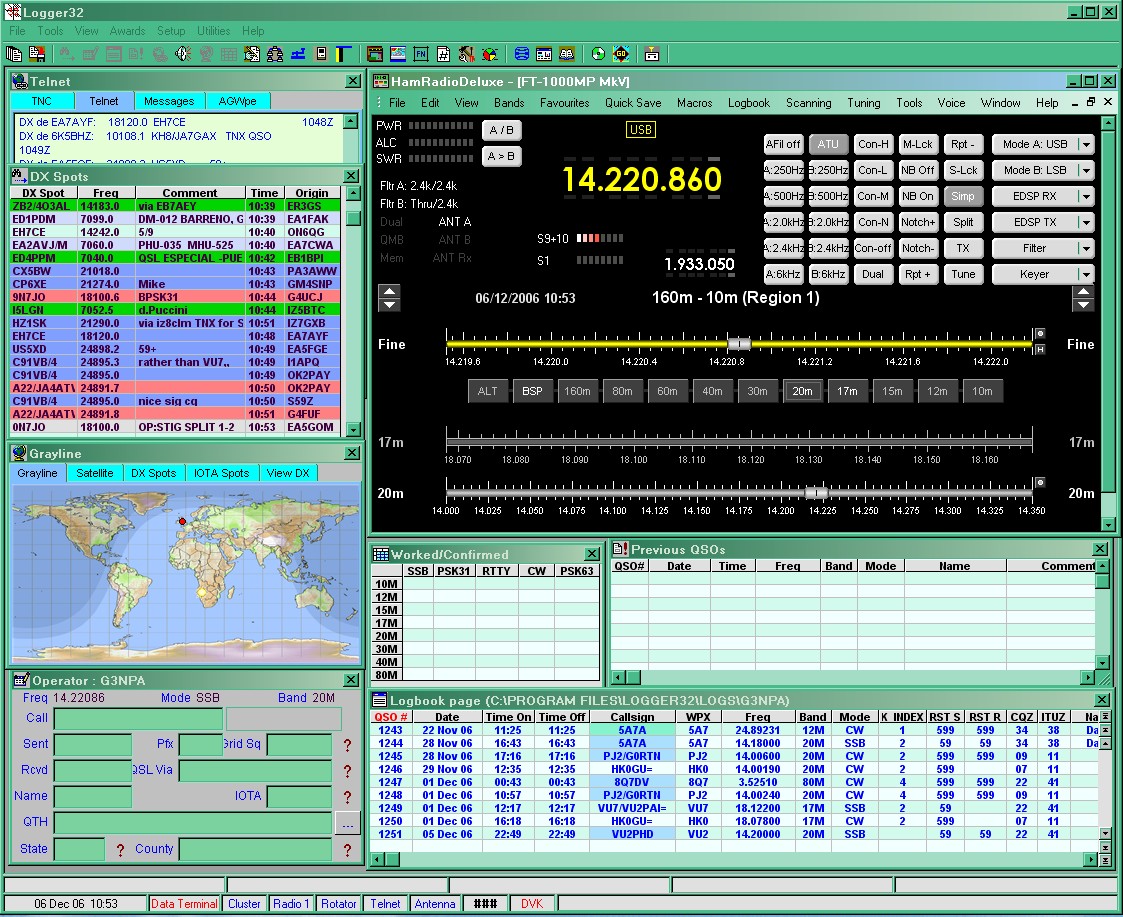Click the NB Off button
The image size is (1123, 917).
(917, 170)
